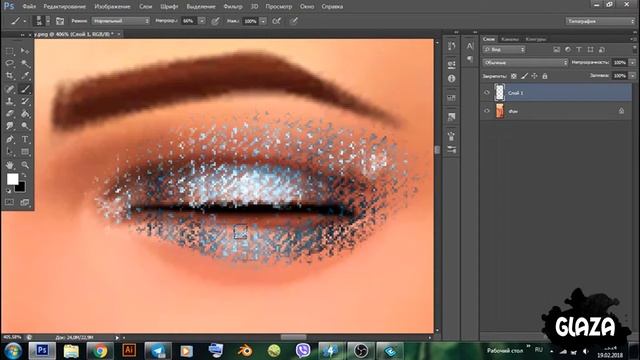Select the Brush tool in toolbox
Image resolution: width=640 pixels, height=360 pixels.
pyautogui.click(x=25, y=89)
